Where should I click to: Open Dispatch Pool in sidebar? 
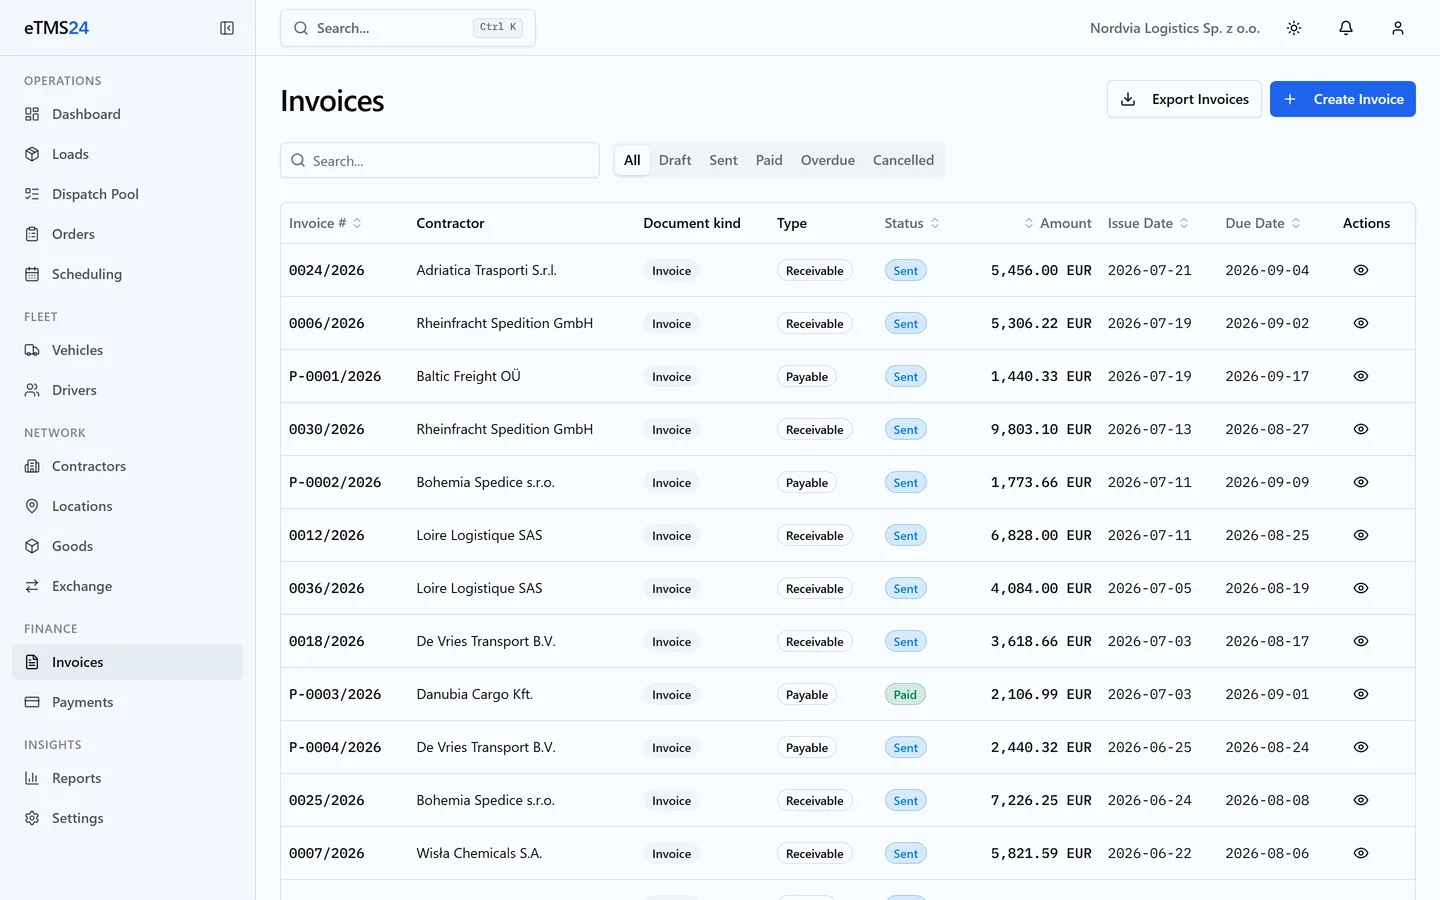click(x=127, y=194)
